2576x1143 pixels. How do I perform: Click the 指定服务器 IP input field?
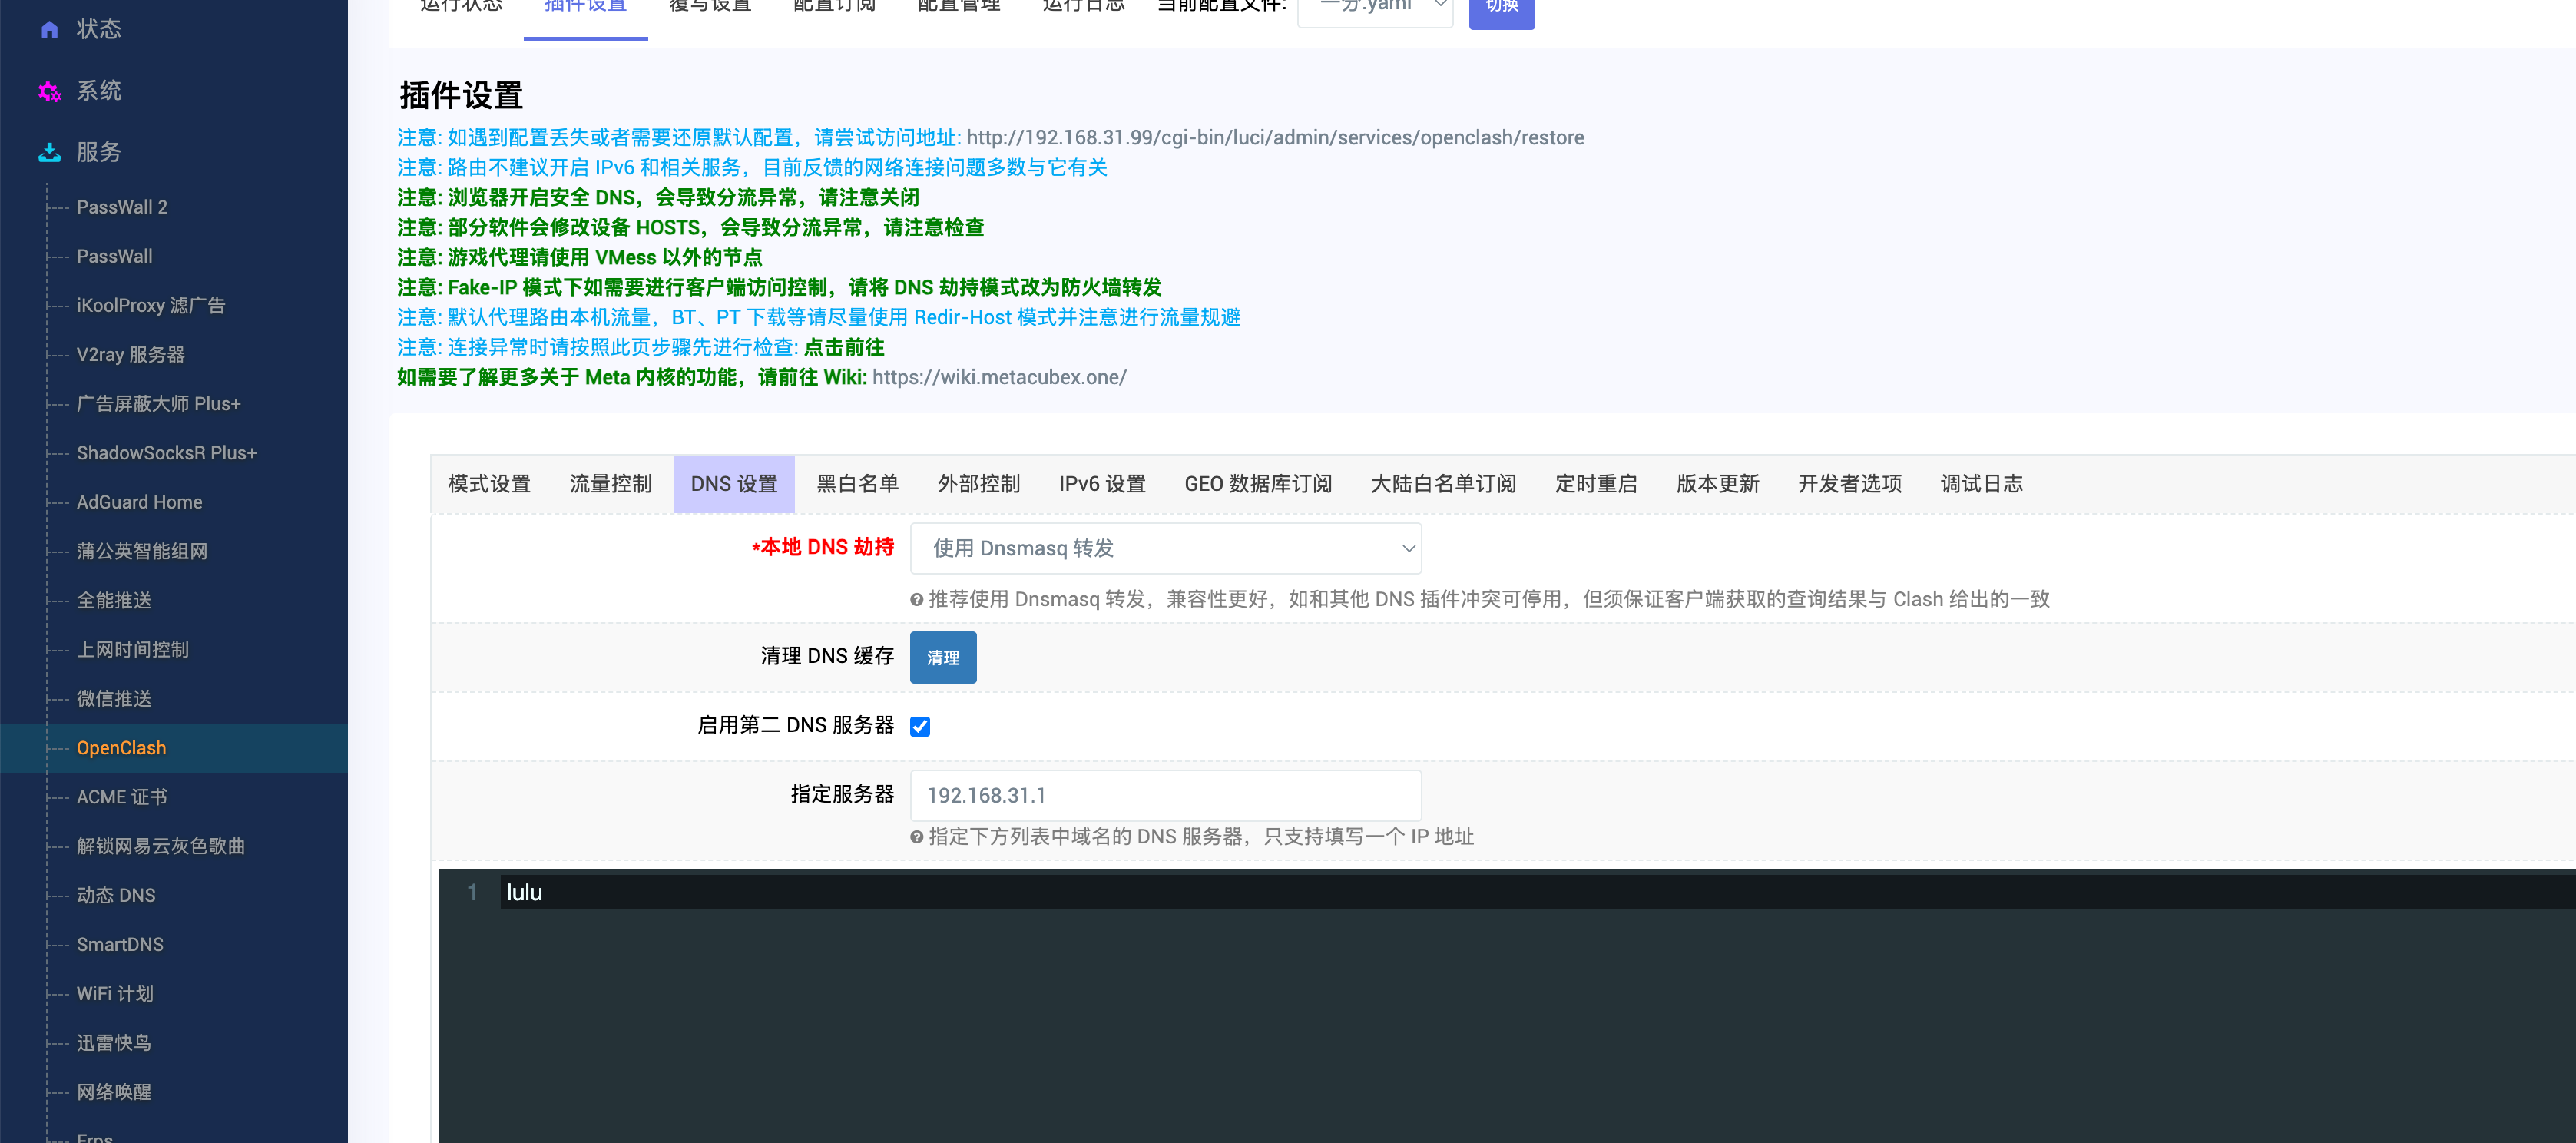(x=1165, y=795)
